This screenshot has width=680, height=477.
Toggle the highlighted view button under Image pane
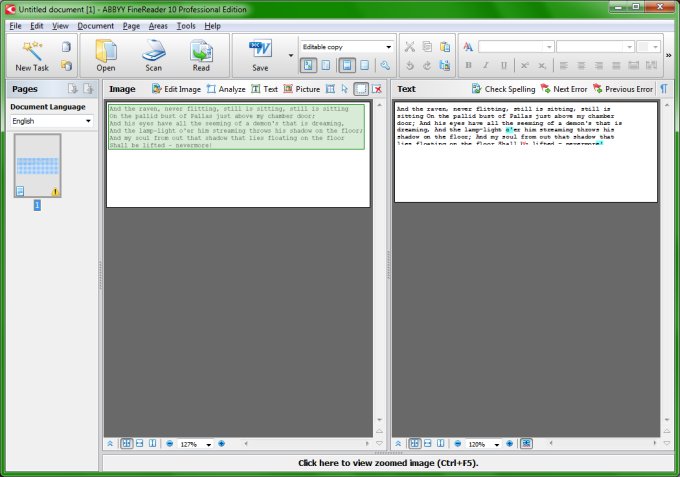(x=126, y=444)
